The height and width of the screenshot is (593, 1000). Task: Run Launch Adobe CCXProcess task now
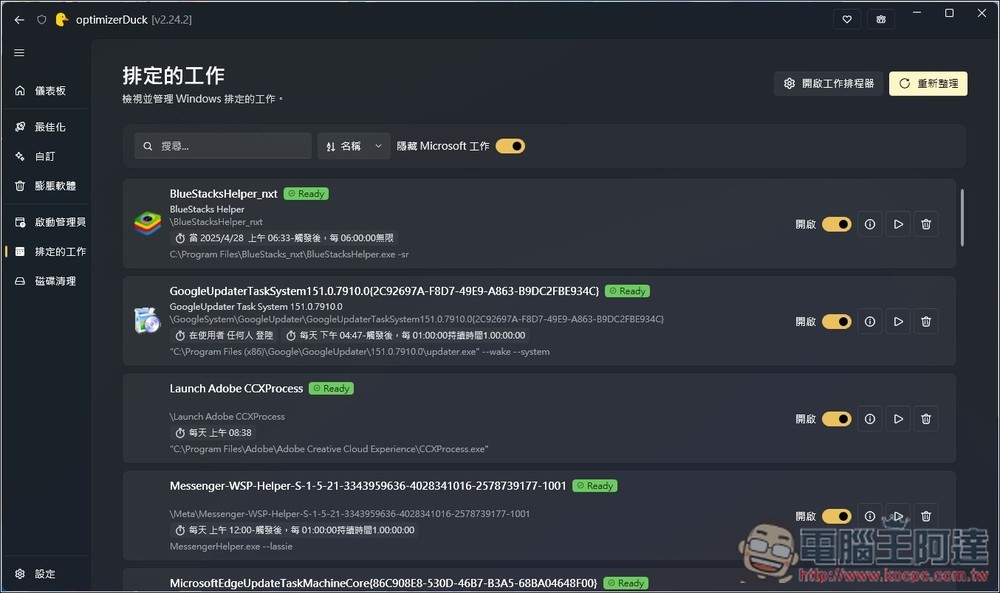(898, 419)
